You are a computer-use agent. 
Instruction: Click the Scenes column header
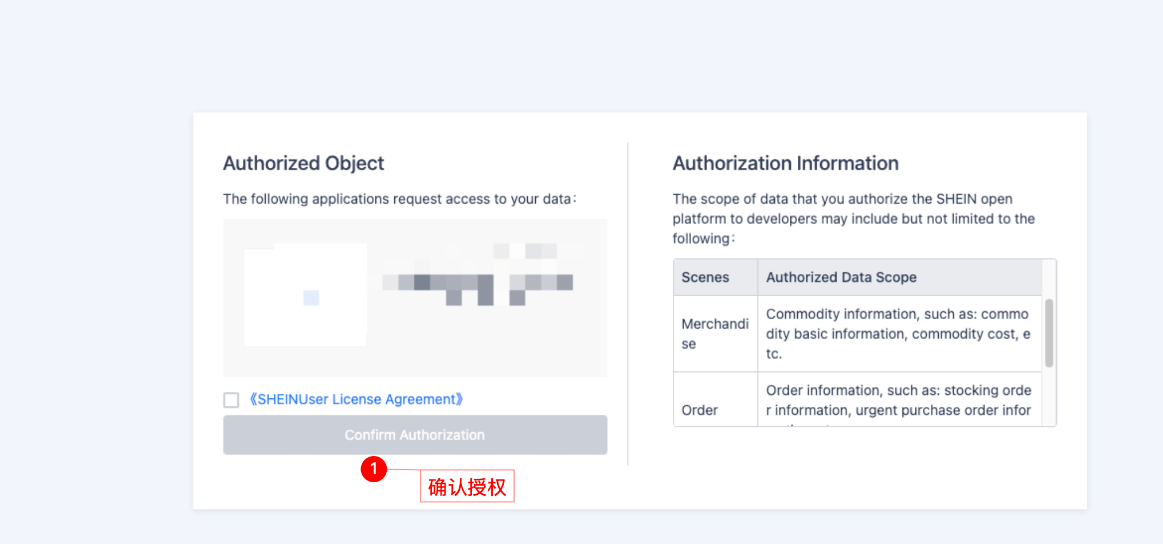tap(705, 277)
